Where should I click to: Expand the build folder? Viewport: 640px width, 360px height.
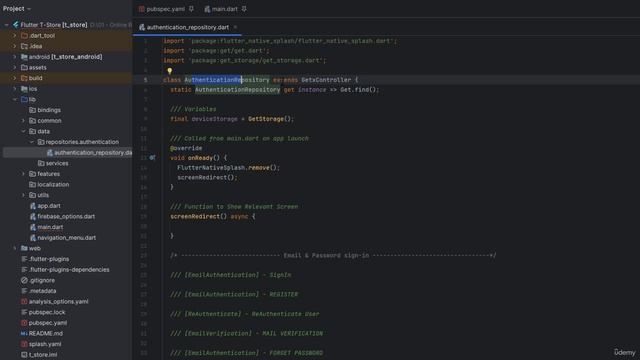(x=15, y=78)
